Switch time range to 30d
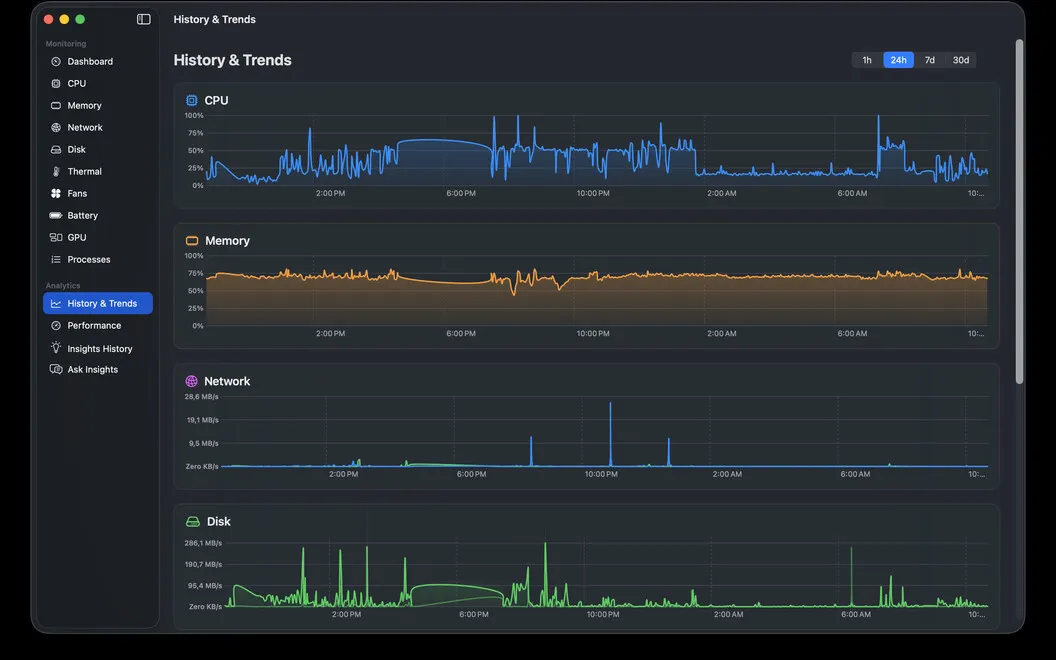The width and height of the screenshot is (1056, 660). tap(960, 60)
